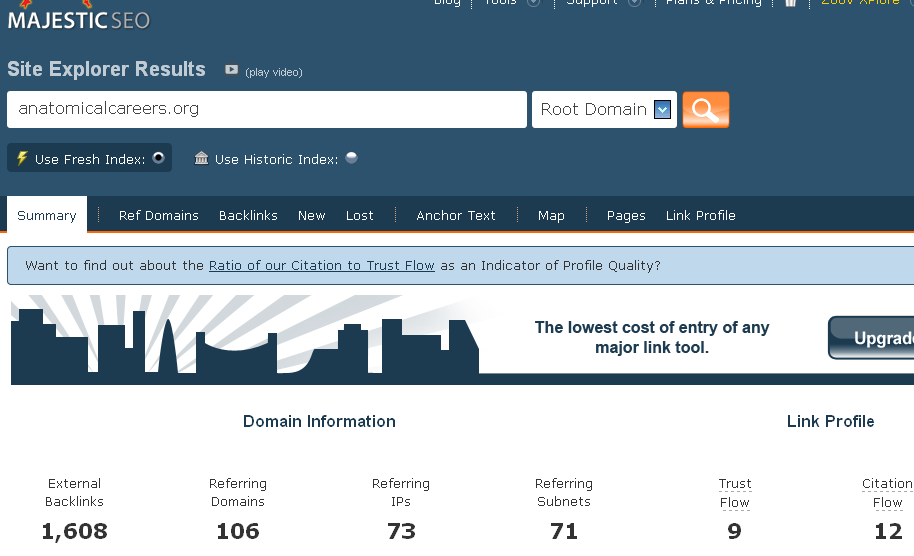Click the Trust Flow label
Viewport: 914px width, 556px height.
click(x=734, y=493)
